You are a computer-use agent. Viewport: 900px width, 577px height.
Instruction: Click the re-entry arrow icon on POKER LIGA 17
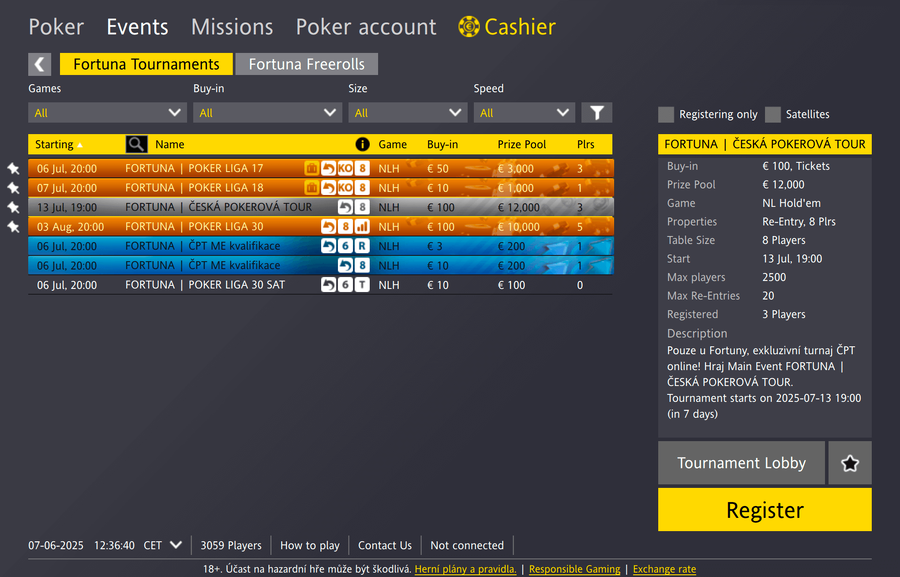pyautogui.click(x=328, y=168)
